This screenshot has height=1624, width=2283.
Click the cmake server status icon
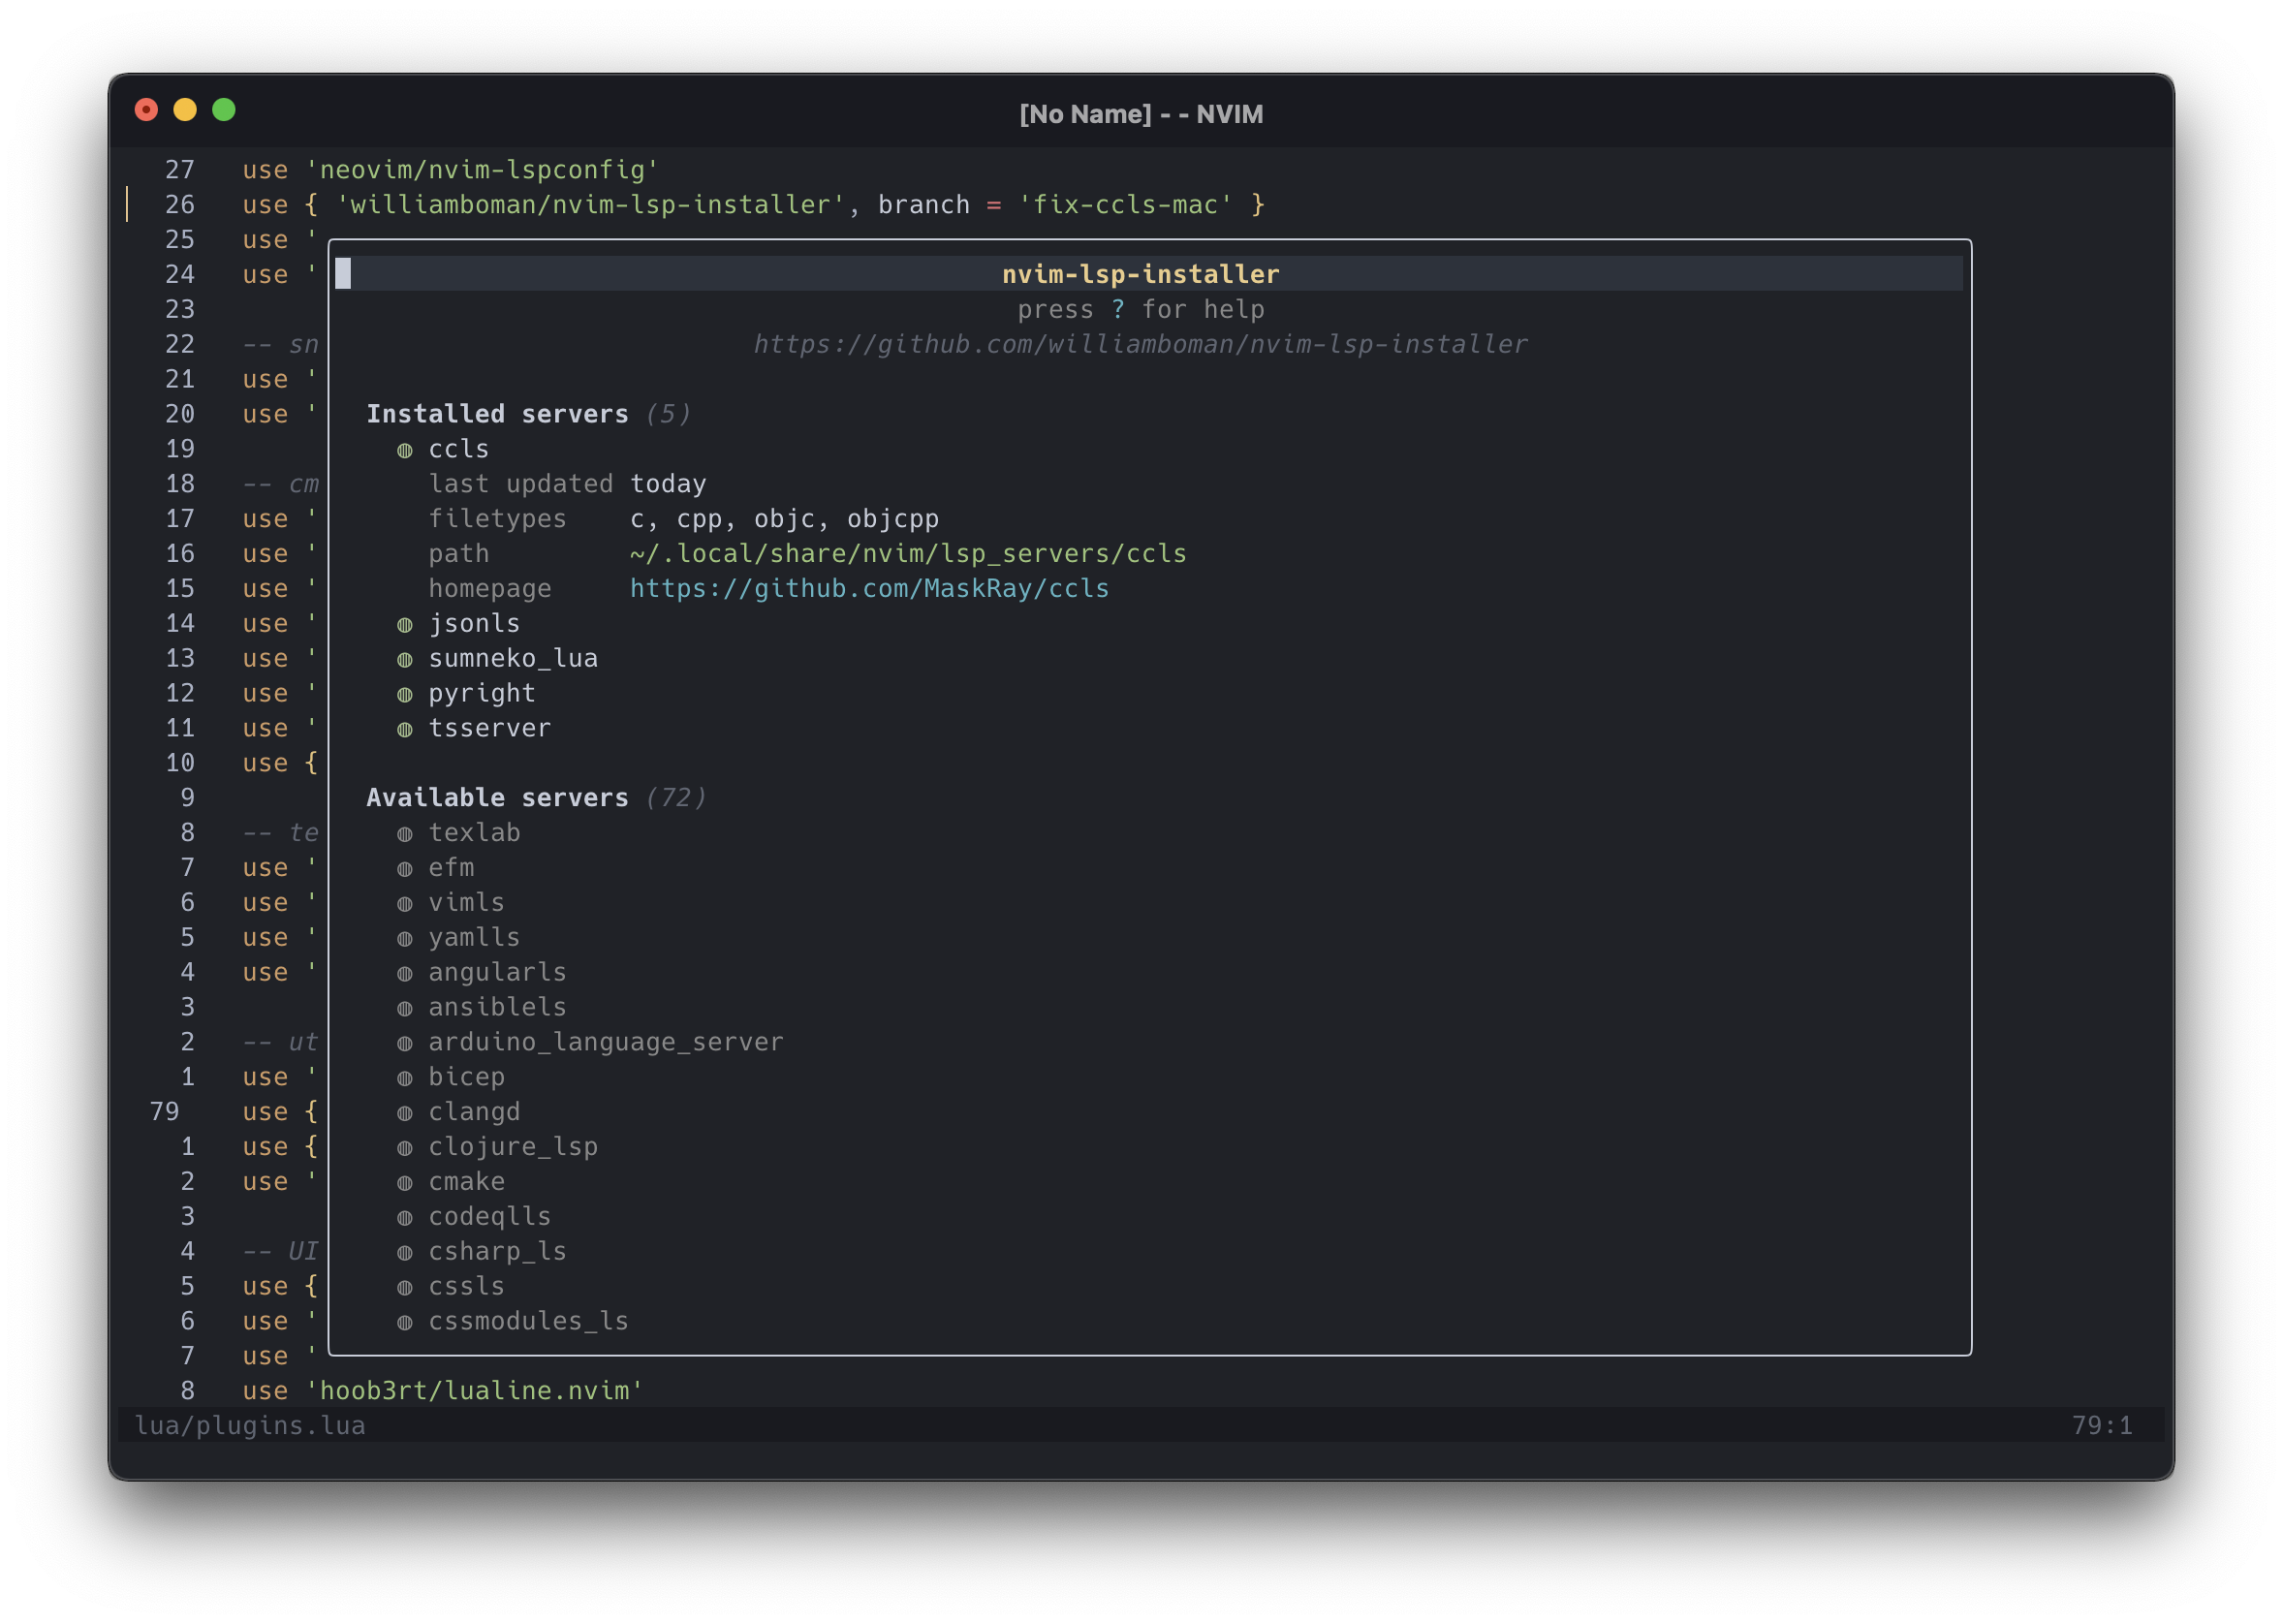coord(404,1181)
